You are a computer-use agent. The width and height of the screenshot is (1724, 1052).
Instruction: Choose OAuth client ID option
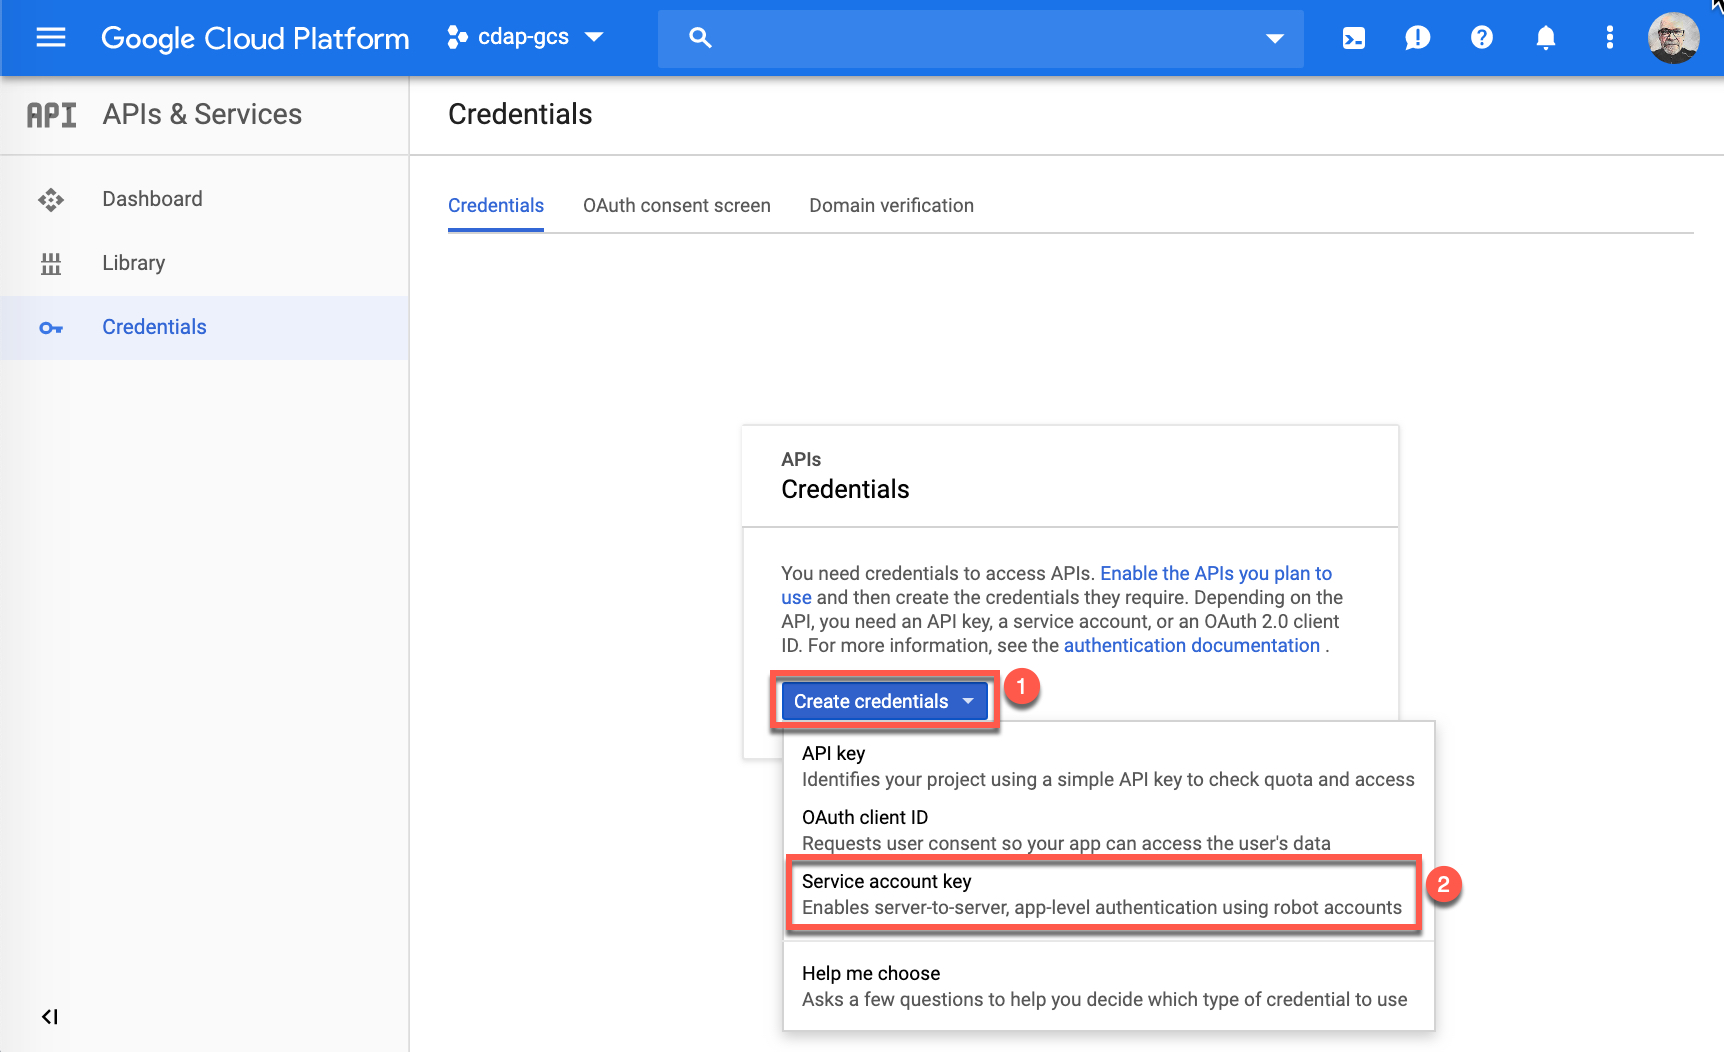coord(1108,830)
